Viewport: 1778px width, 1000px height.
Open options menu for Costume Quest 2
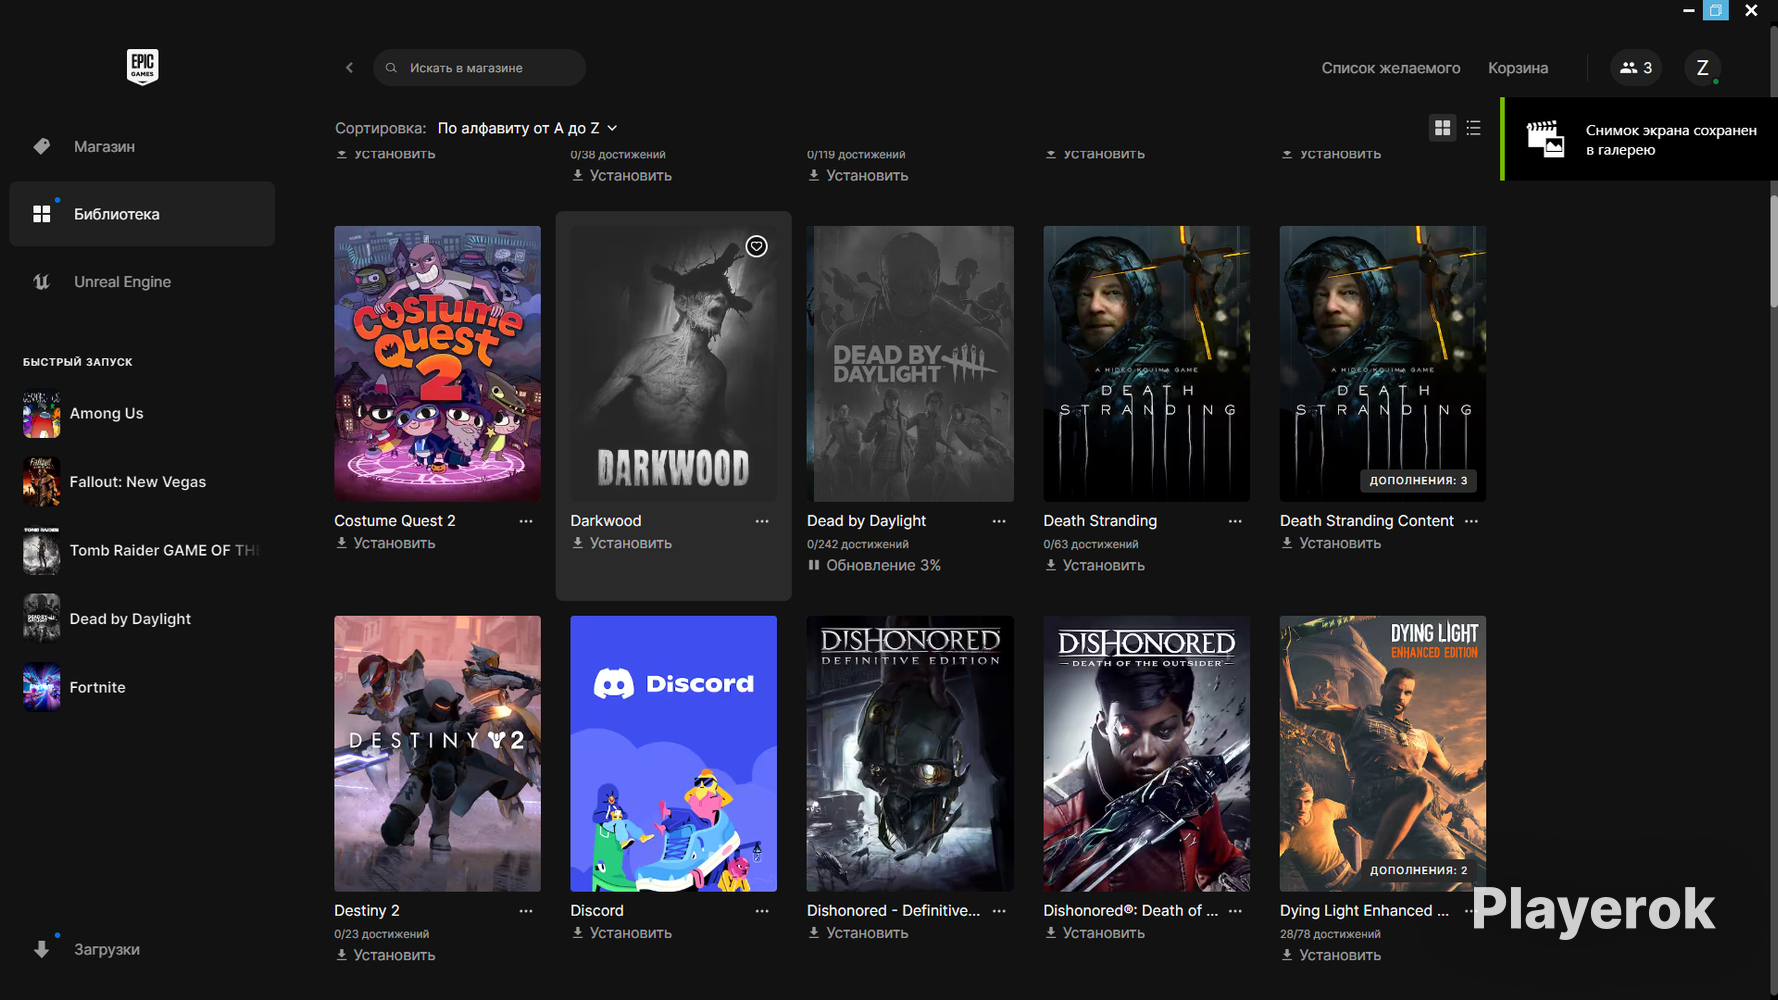(526, 521)
